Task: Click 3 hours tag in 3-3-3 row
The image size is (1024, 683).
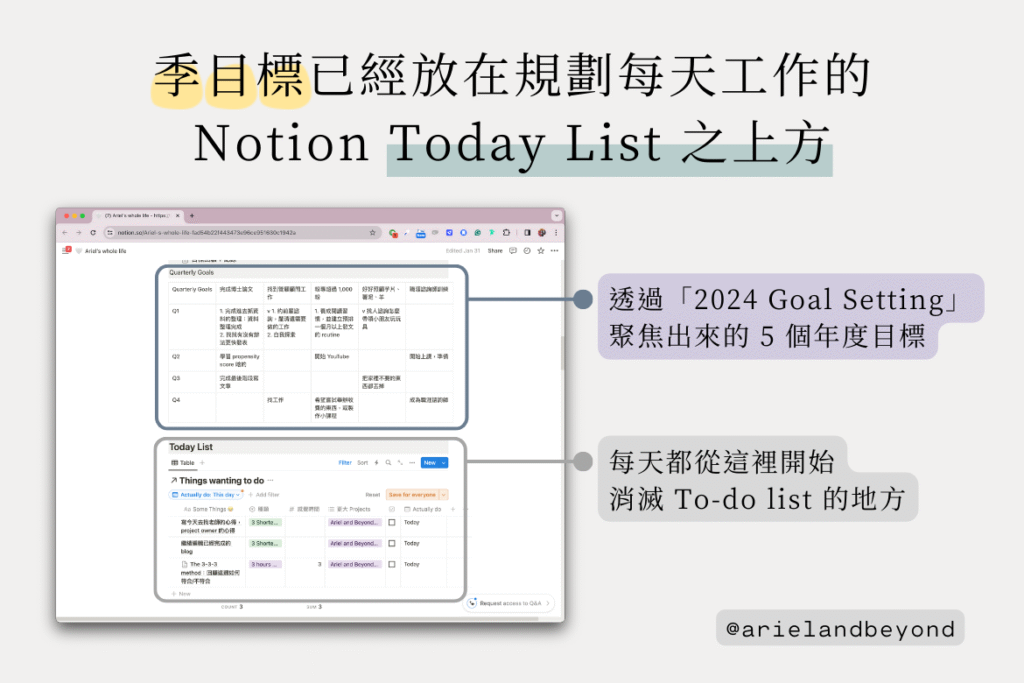Action: (265, 564)
